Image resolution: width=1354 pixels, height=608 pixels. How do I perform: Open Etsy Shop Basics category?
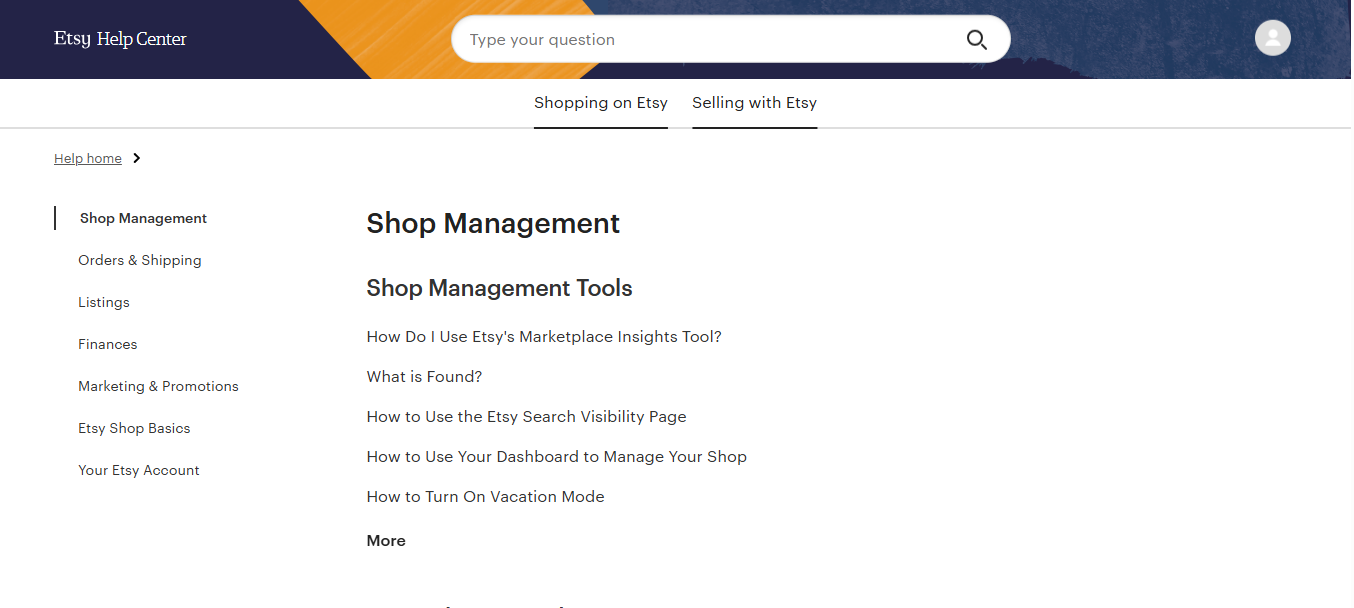pos(134,428)
